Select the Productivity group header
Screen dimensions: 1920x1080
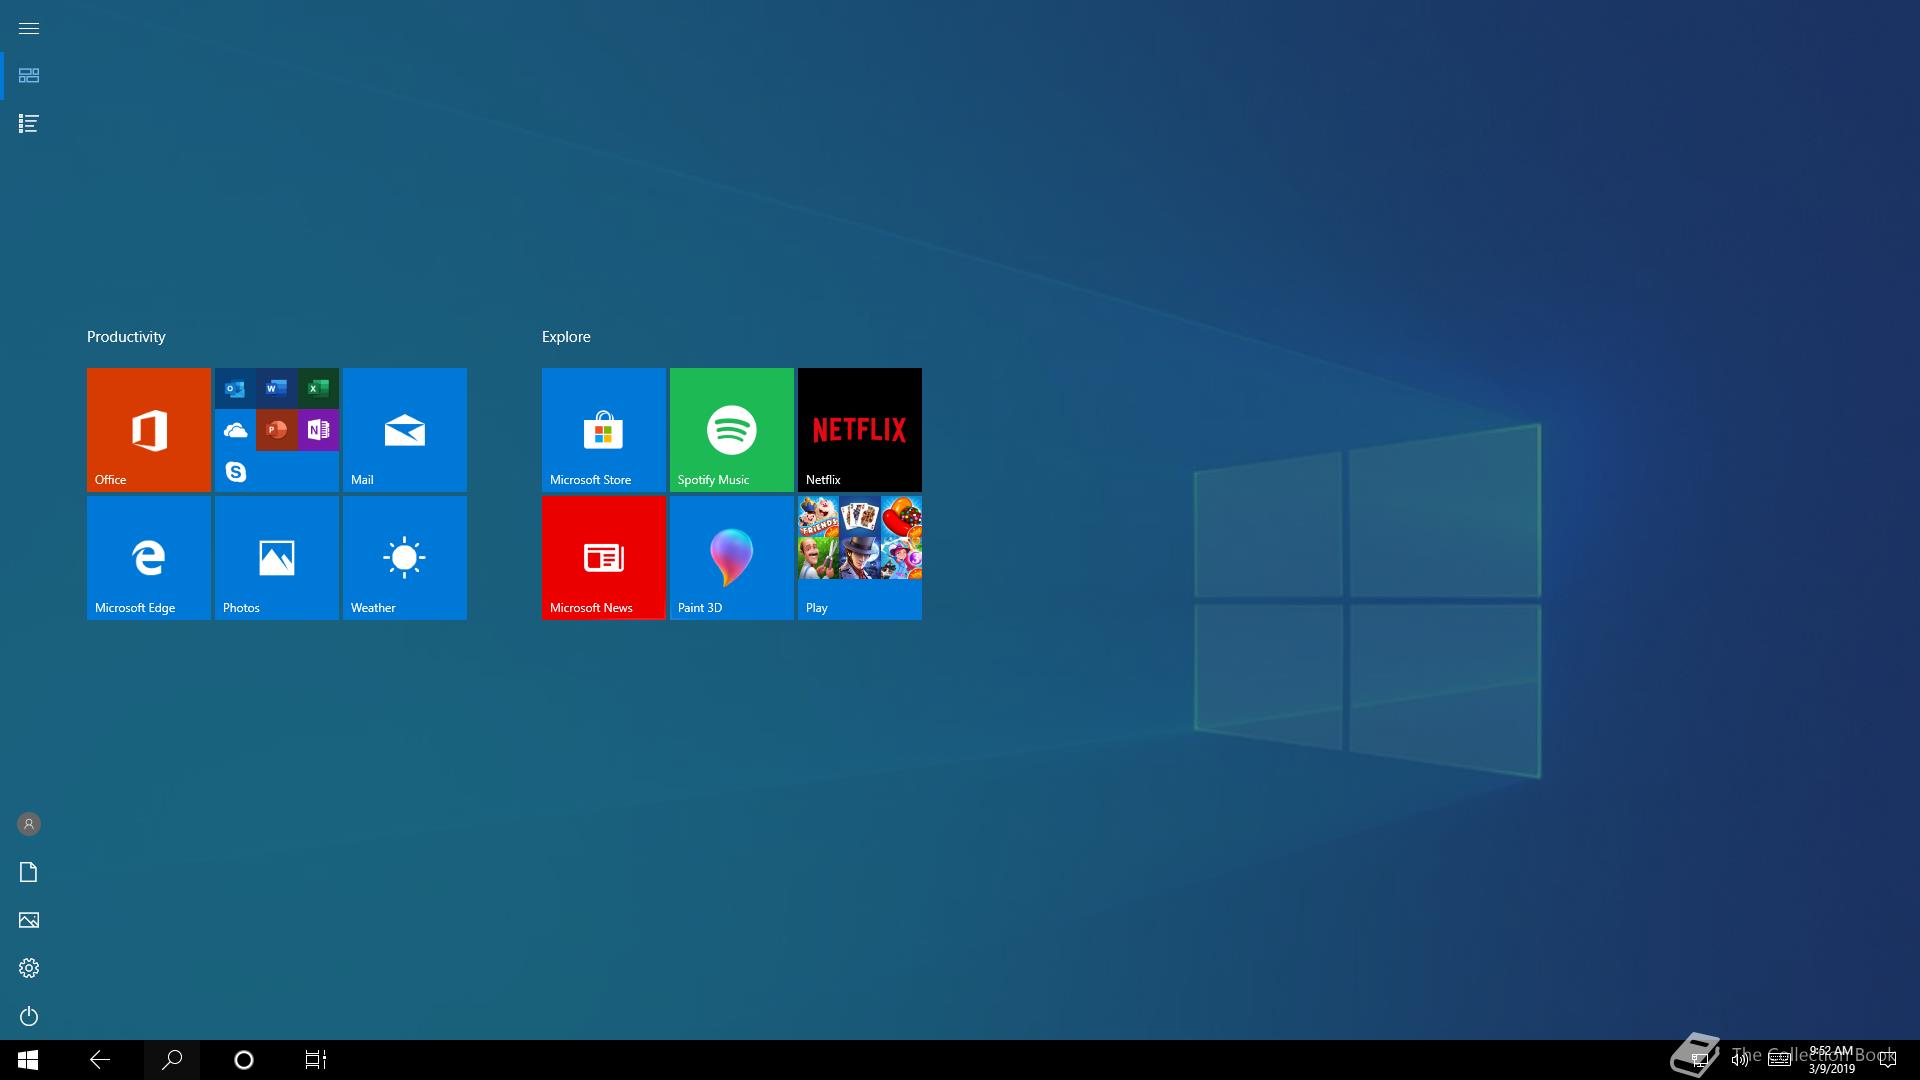click(x=126, y=337)
